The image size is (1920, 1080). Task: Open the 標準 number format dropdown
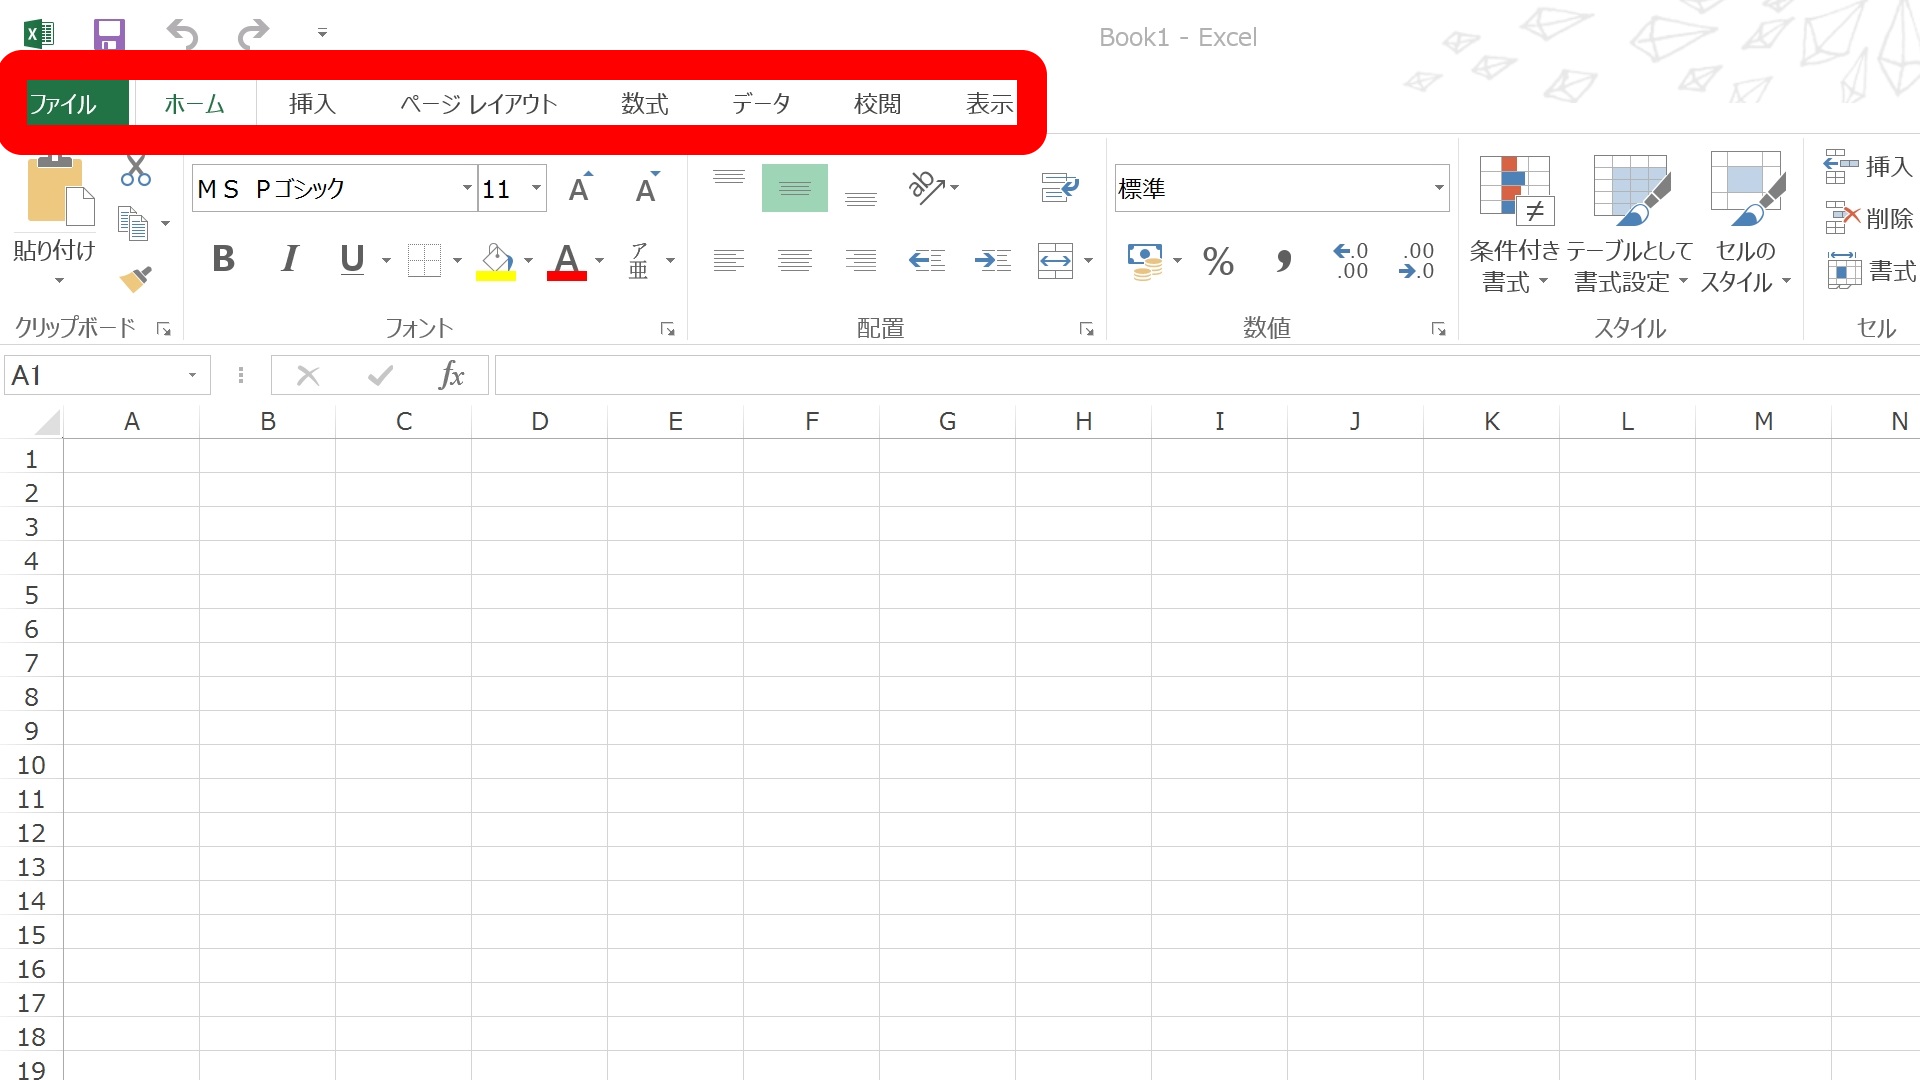[1438, 188]
